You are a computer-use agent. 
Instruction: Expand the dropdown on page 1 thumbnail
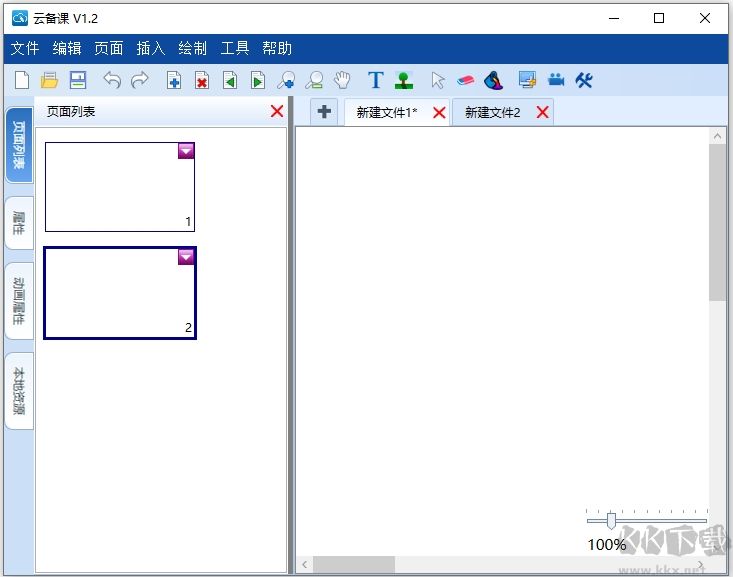point(186,151)
